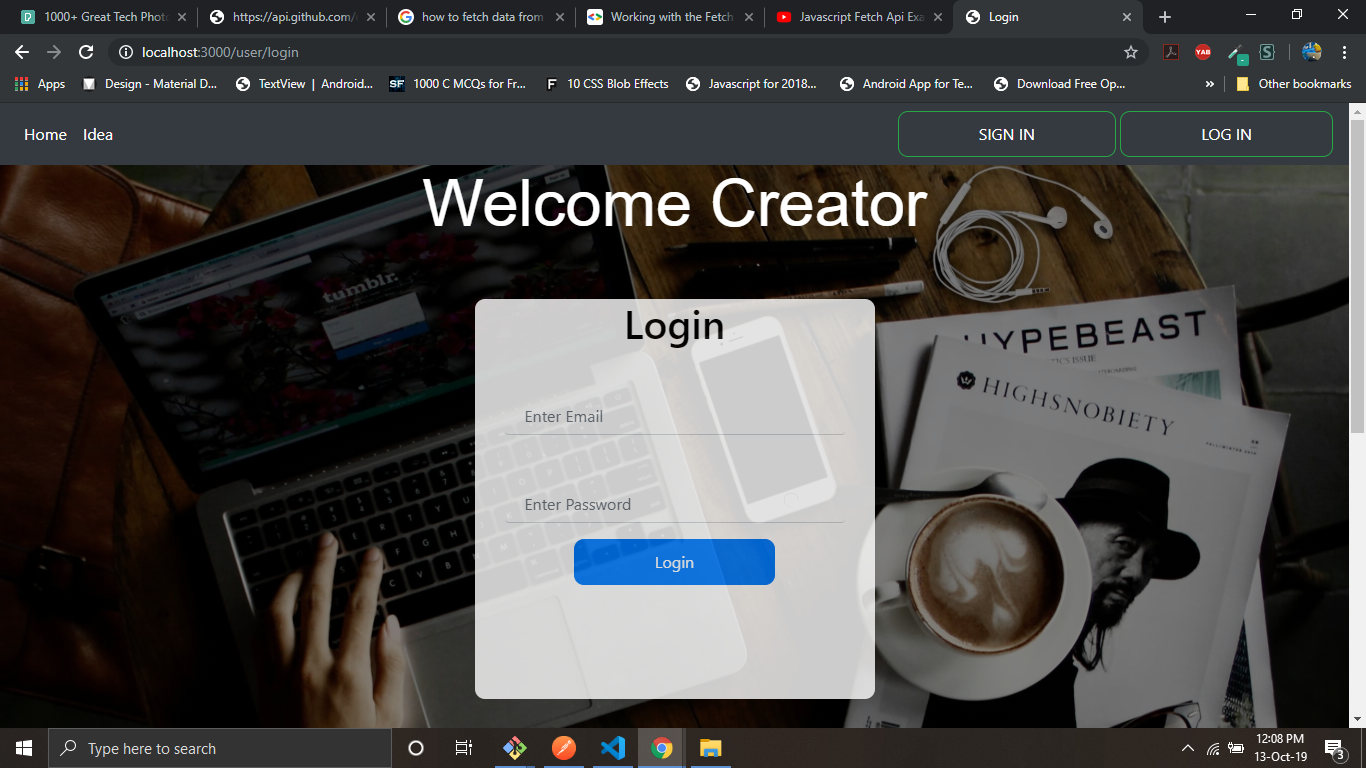Click the scrollbar down arrow

tap(1357, 719)
